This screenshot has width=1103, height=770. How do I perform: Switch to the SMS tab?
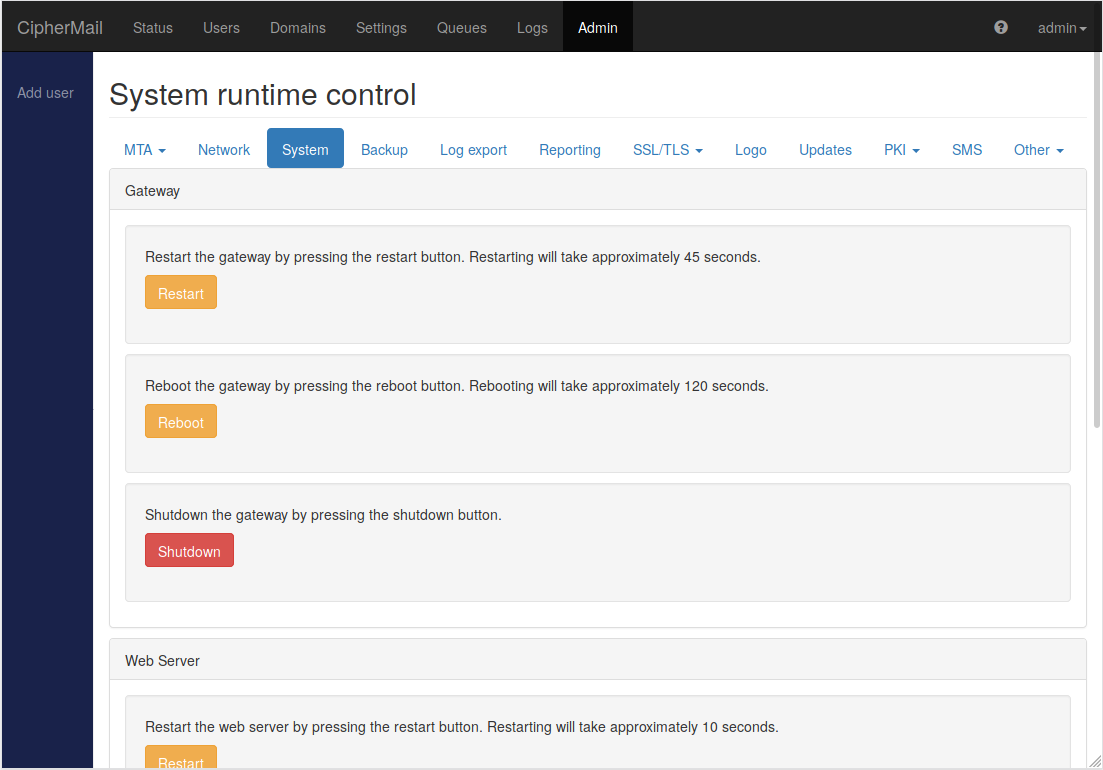pos(967,150)
